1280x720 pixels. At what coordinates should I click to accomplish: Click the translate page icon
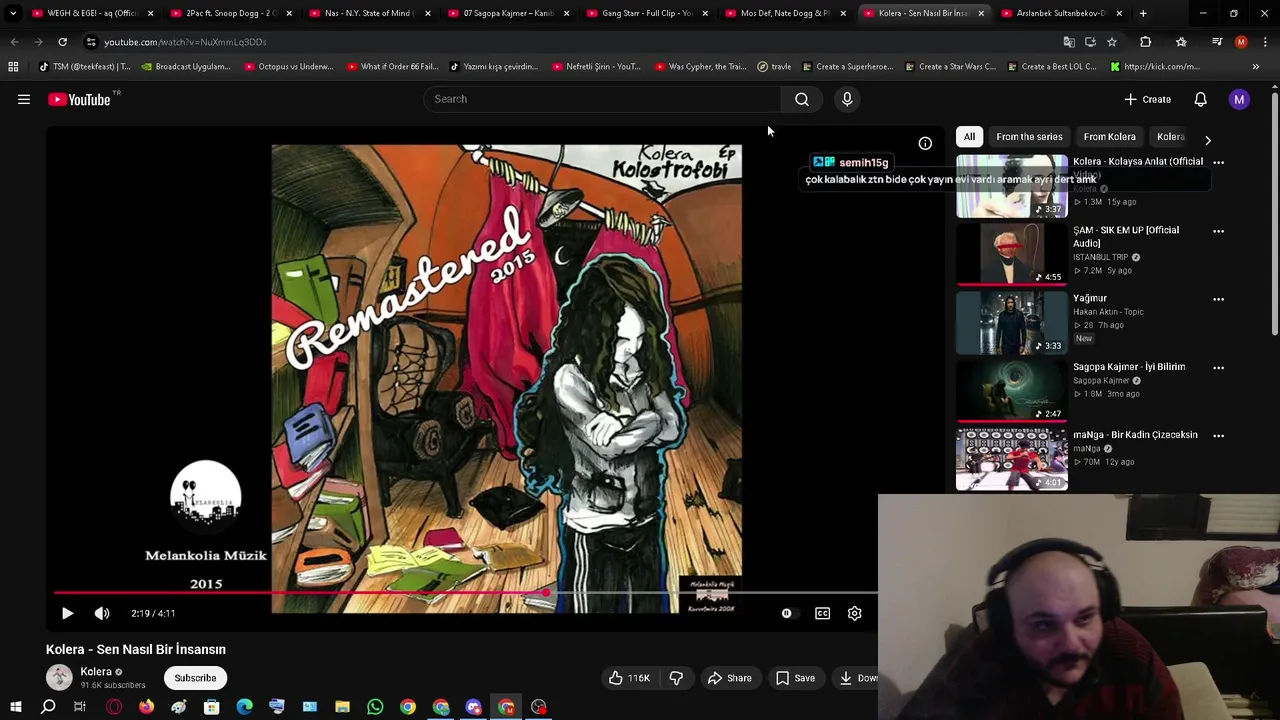coord(1069,42)
